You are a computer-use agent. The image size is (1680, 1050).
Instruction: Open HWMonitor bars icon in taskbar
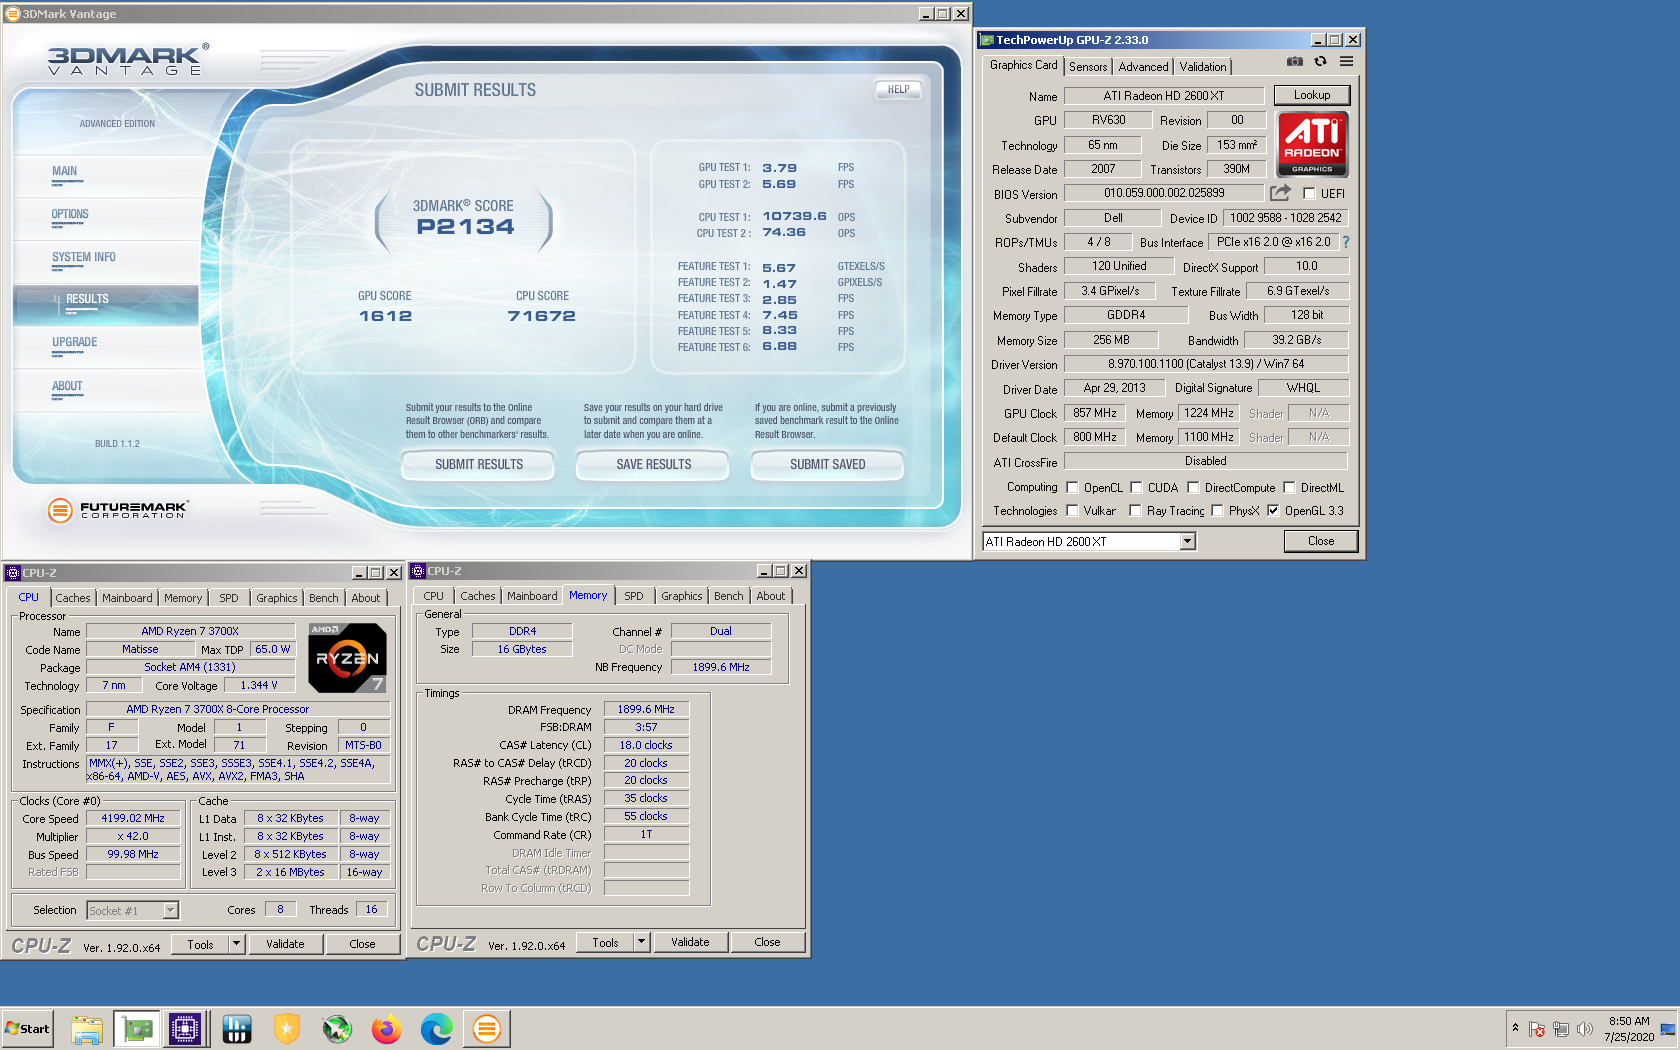pyautogui.click(x=237, y=1029)
